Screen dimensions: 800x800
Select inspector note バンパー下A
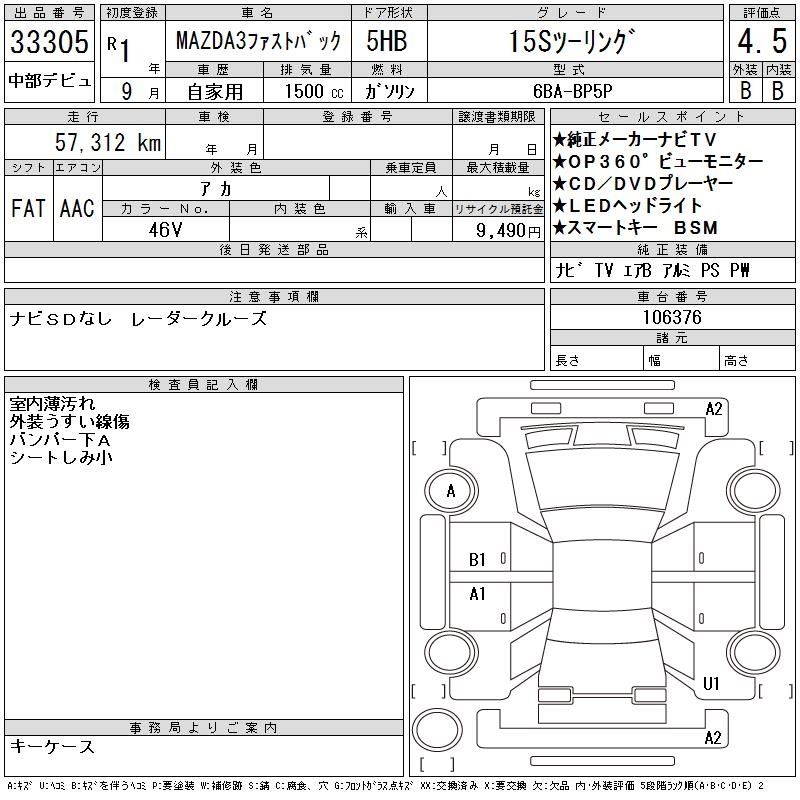60,439
